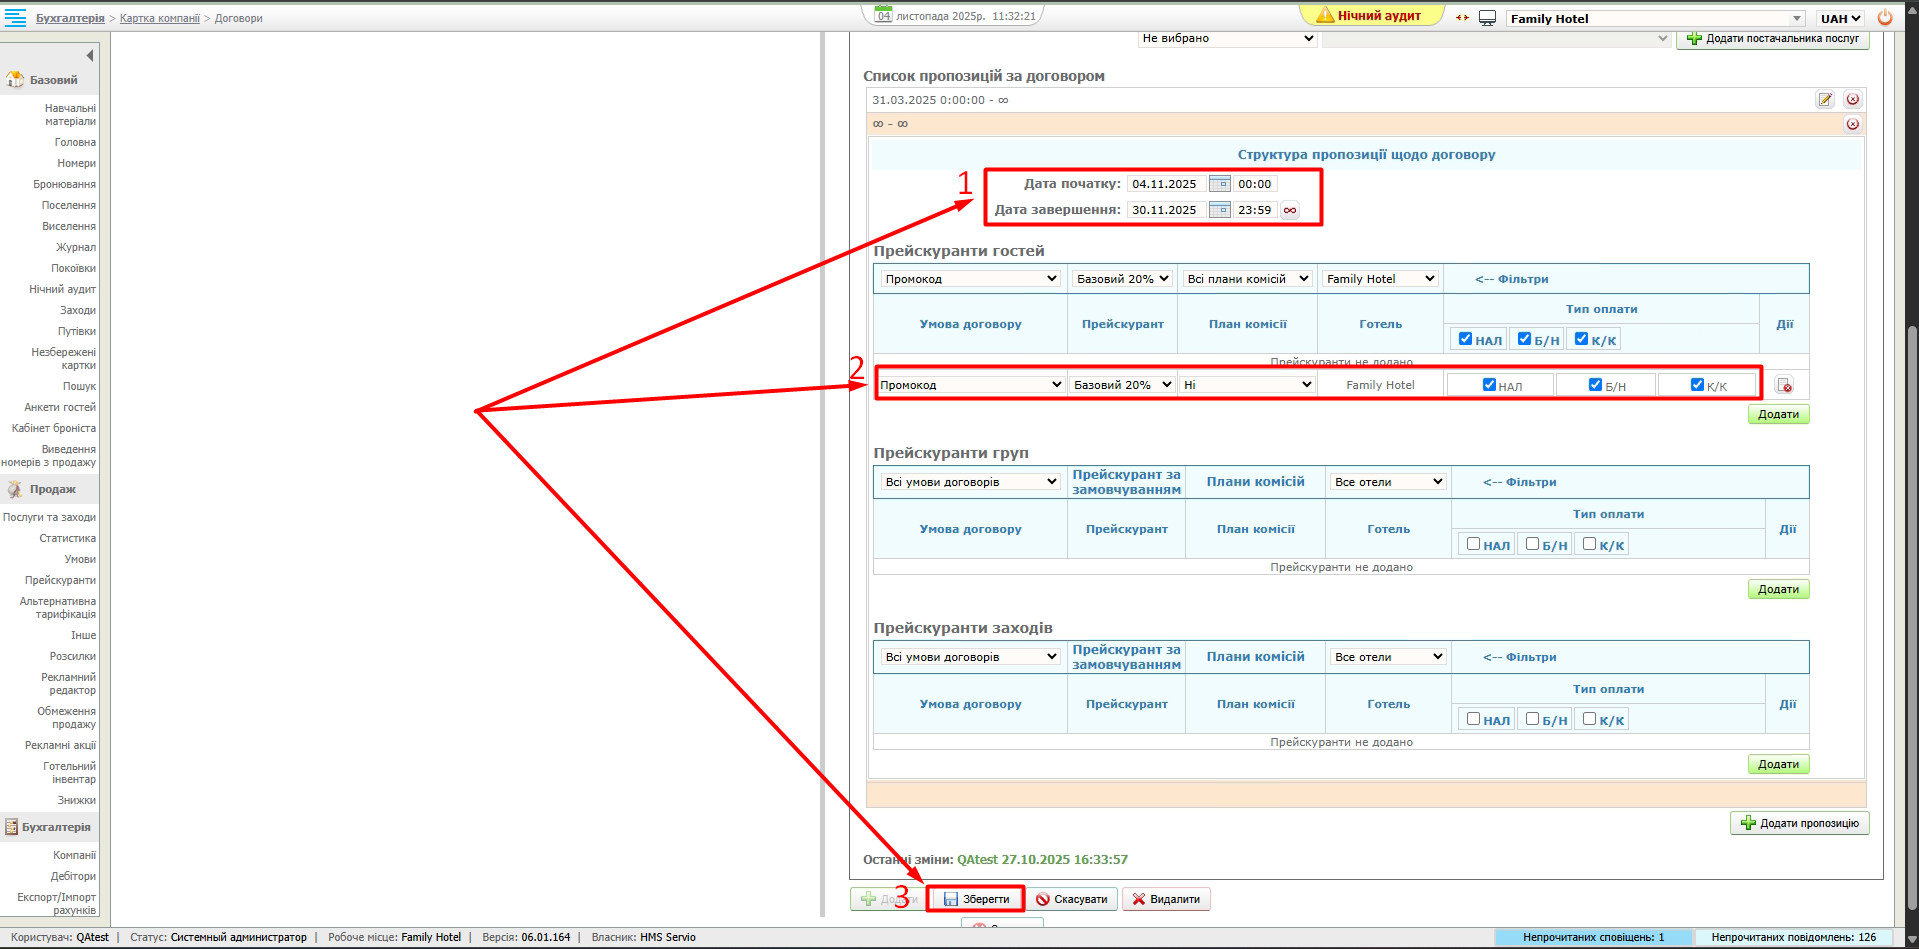Uncheck НАЛ checkbox in Промокод row

(x=1489, y=385)
